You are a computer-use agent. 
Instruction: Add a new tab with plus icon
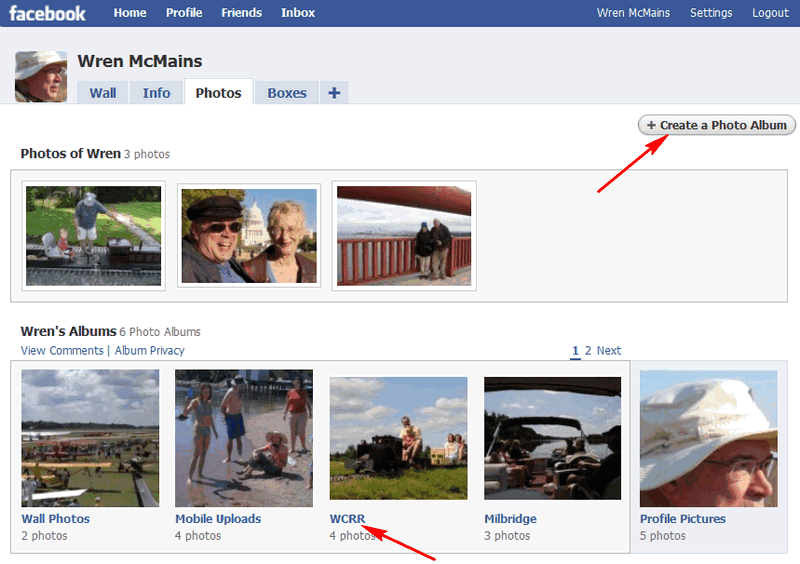[x=334, y=93]
